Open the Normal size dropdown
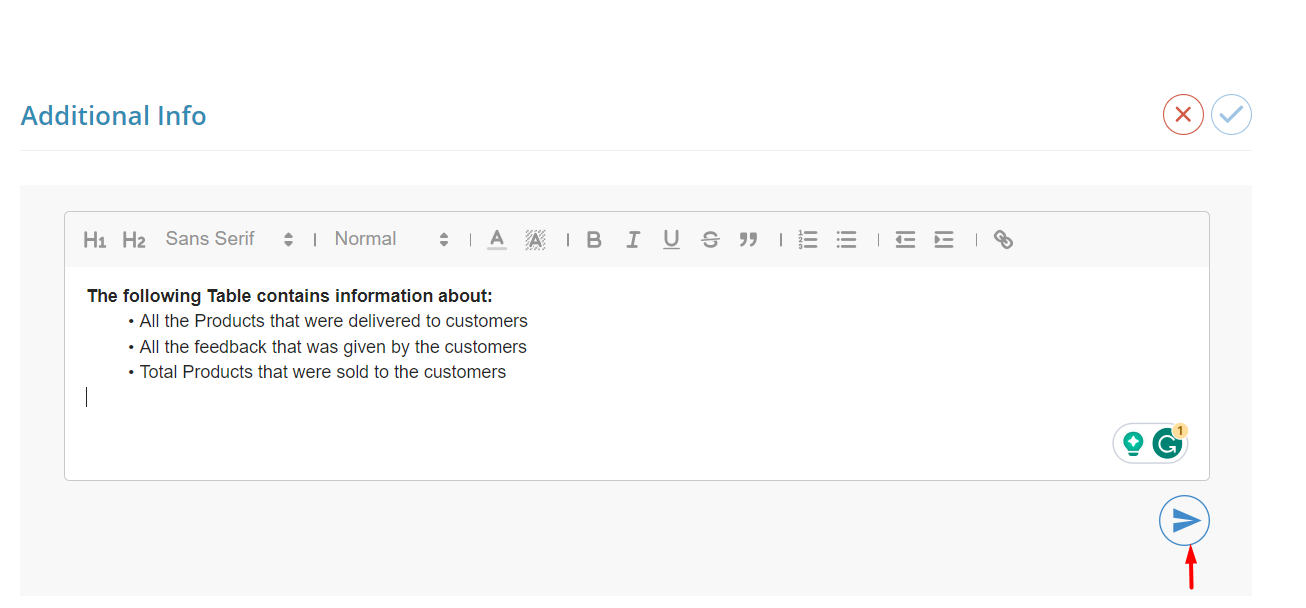The height and width of the screenshot is (608, 1306). click(x=392, y=239)
